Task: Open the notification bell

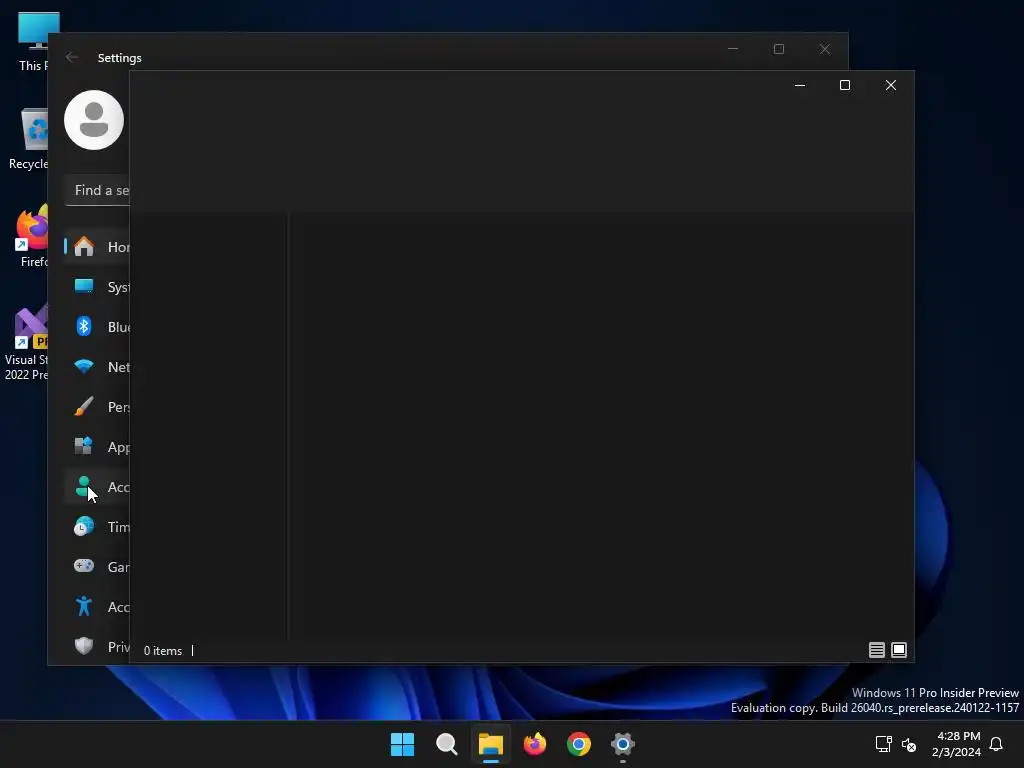Action: click(996, 744)
